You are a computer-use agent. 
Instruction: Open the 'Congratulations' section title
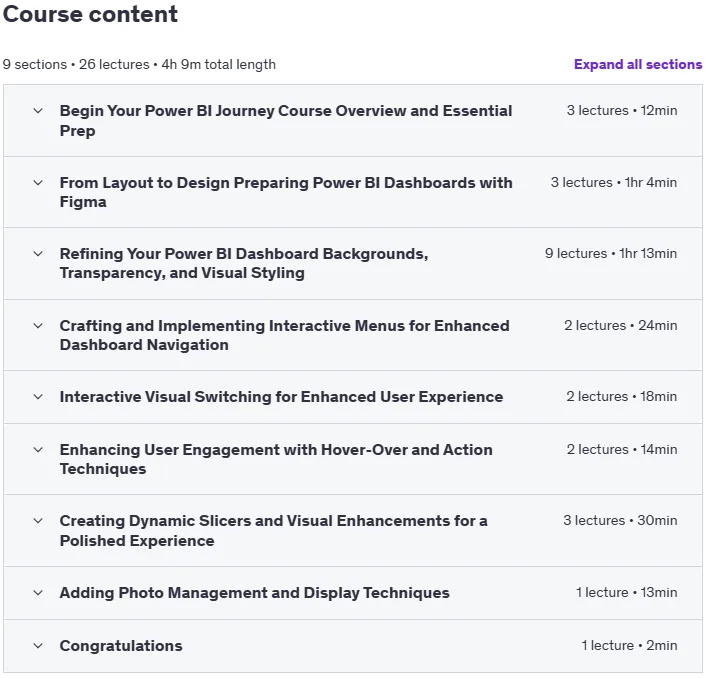click(121, 646)
